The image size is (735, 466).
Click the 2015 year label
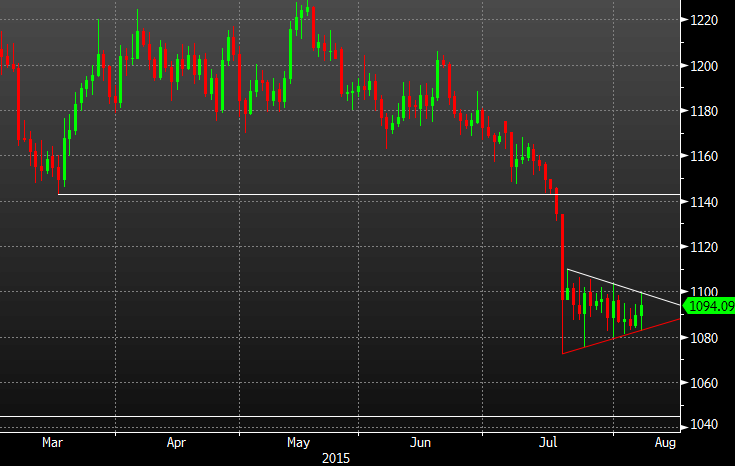tap(336, 458)
